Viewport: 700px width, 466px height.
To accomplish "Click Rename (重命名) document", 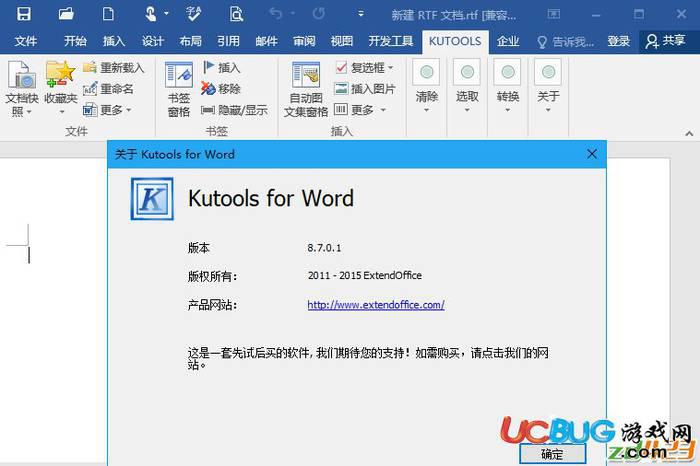I will point(108,89).
